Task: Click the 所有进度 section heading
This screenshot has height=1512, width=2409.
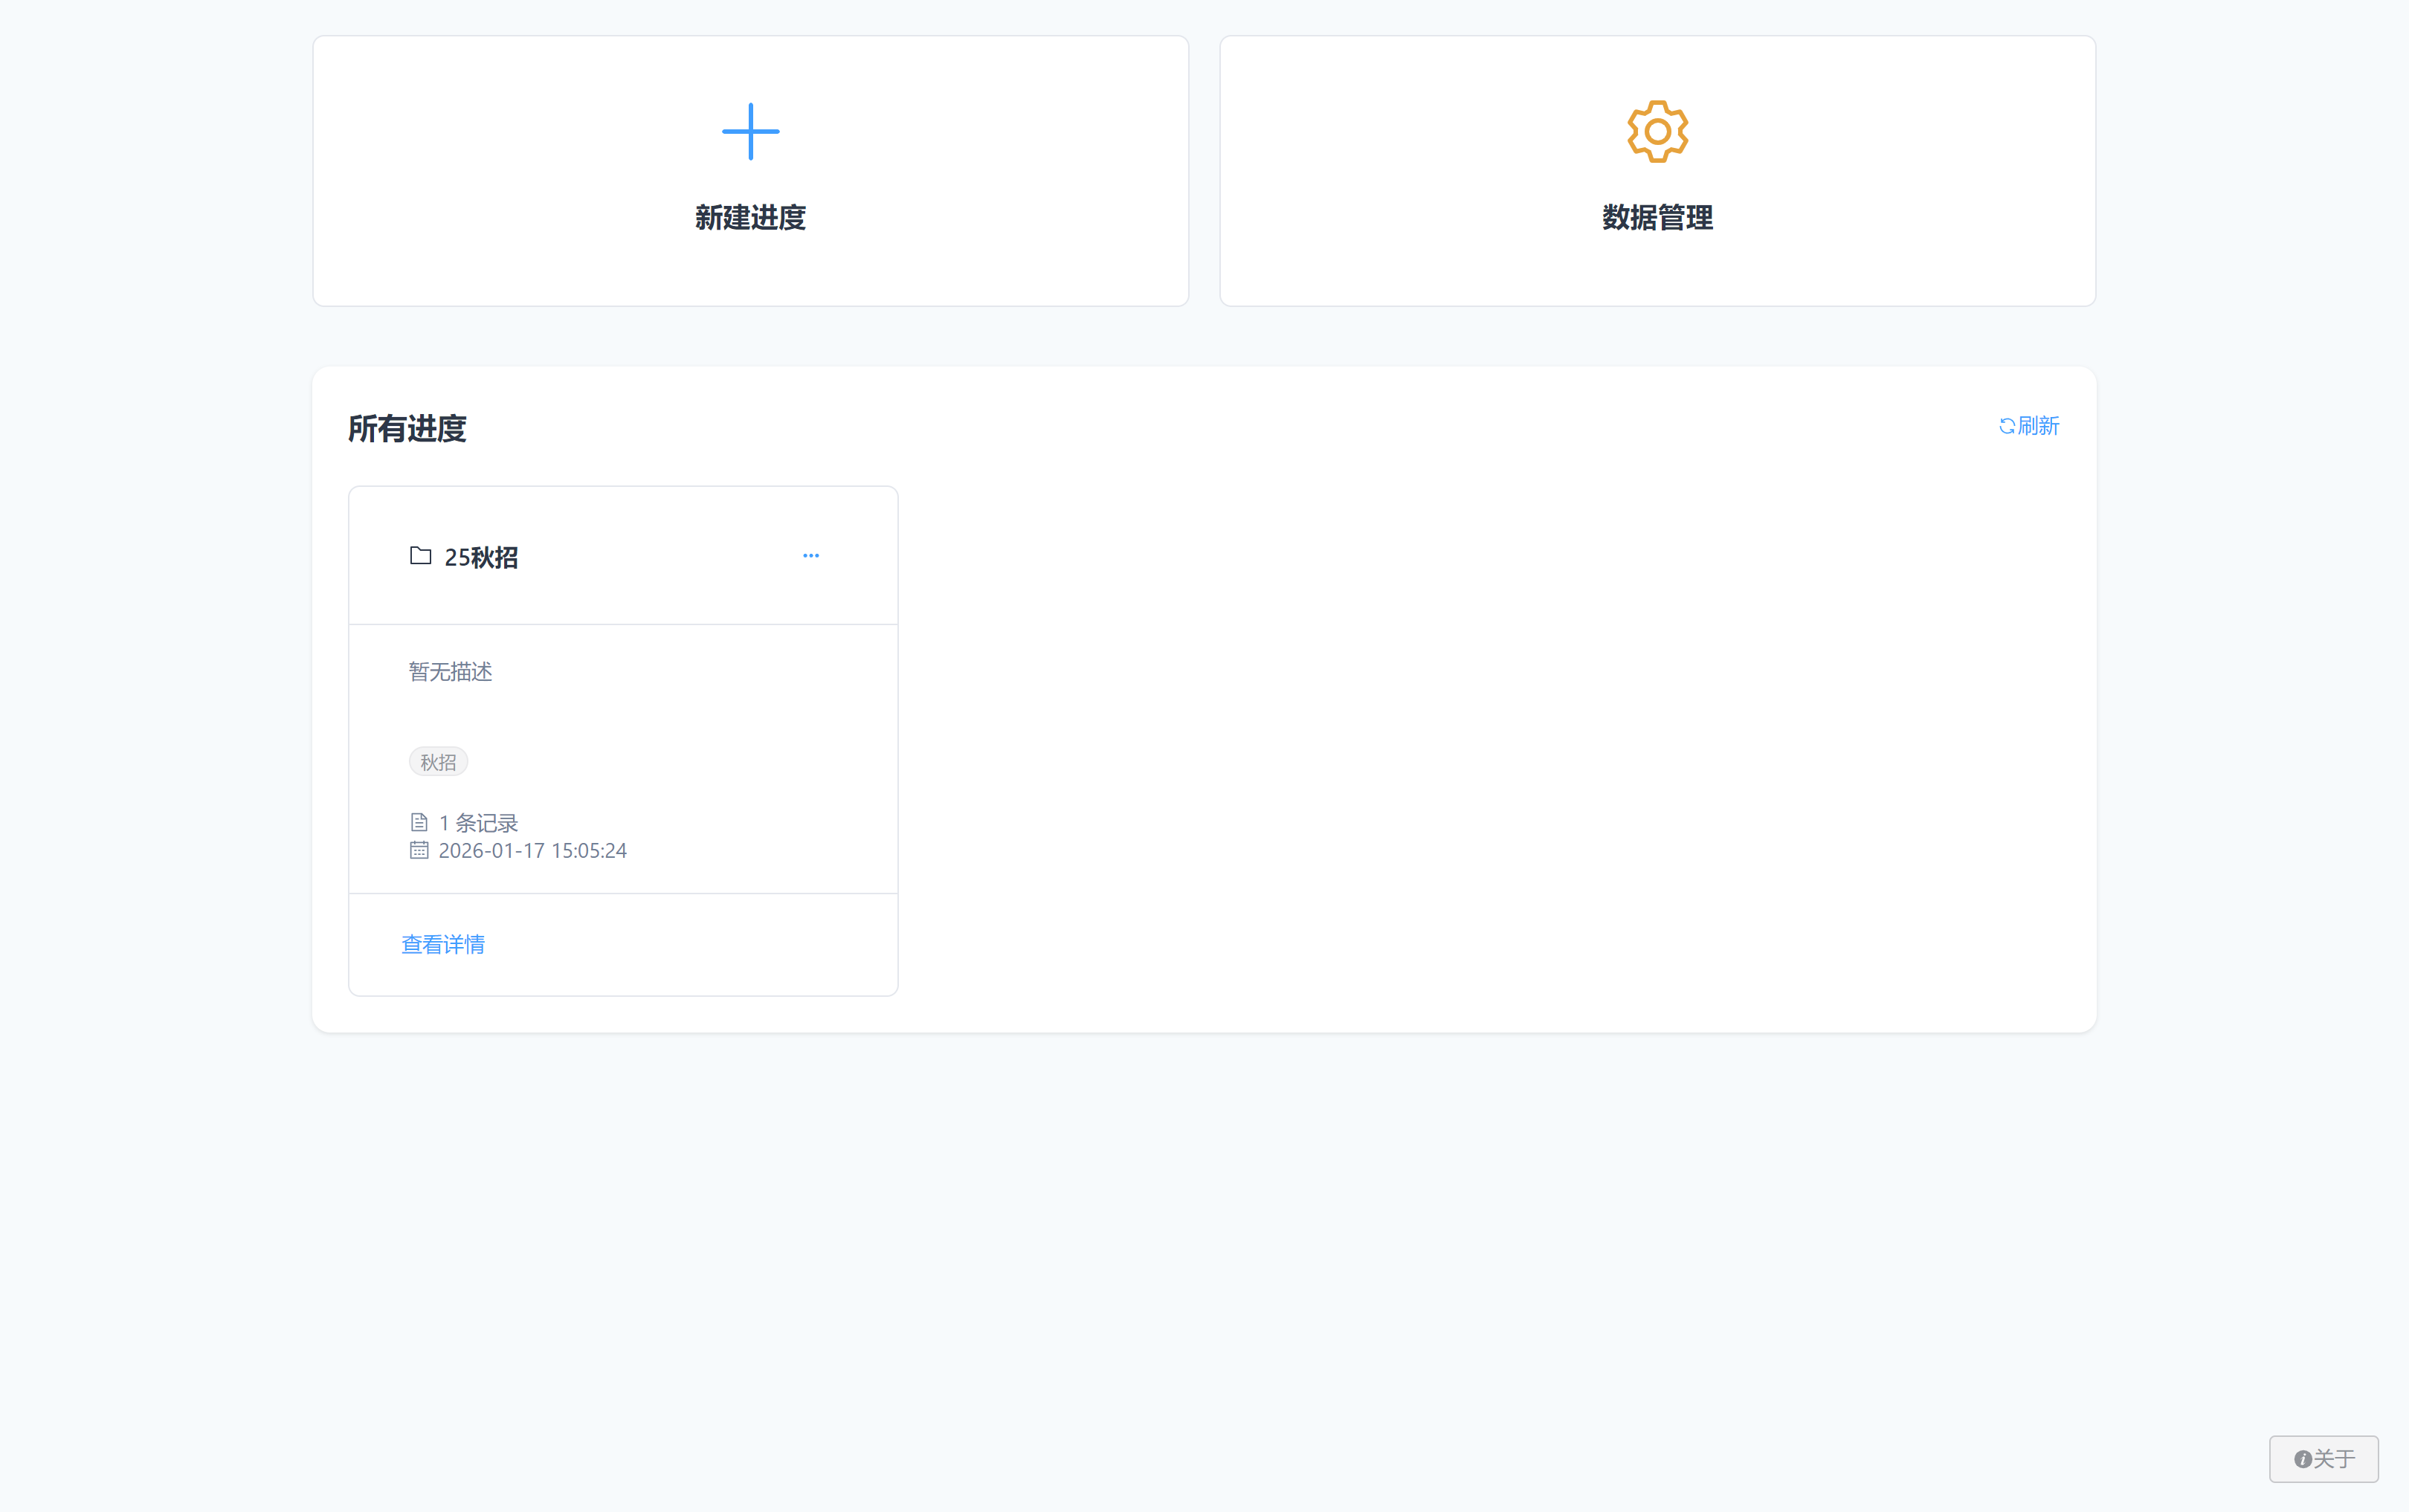Action: pyautogui.click(x=407, y=429)
